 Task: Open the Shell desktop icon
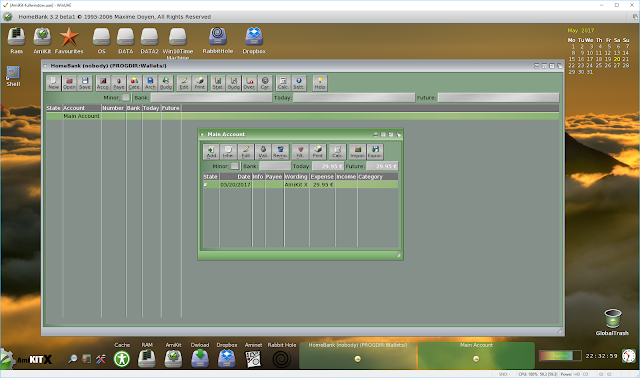(x=13, y=76)
